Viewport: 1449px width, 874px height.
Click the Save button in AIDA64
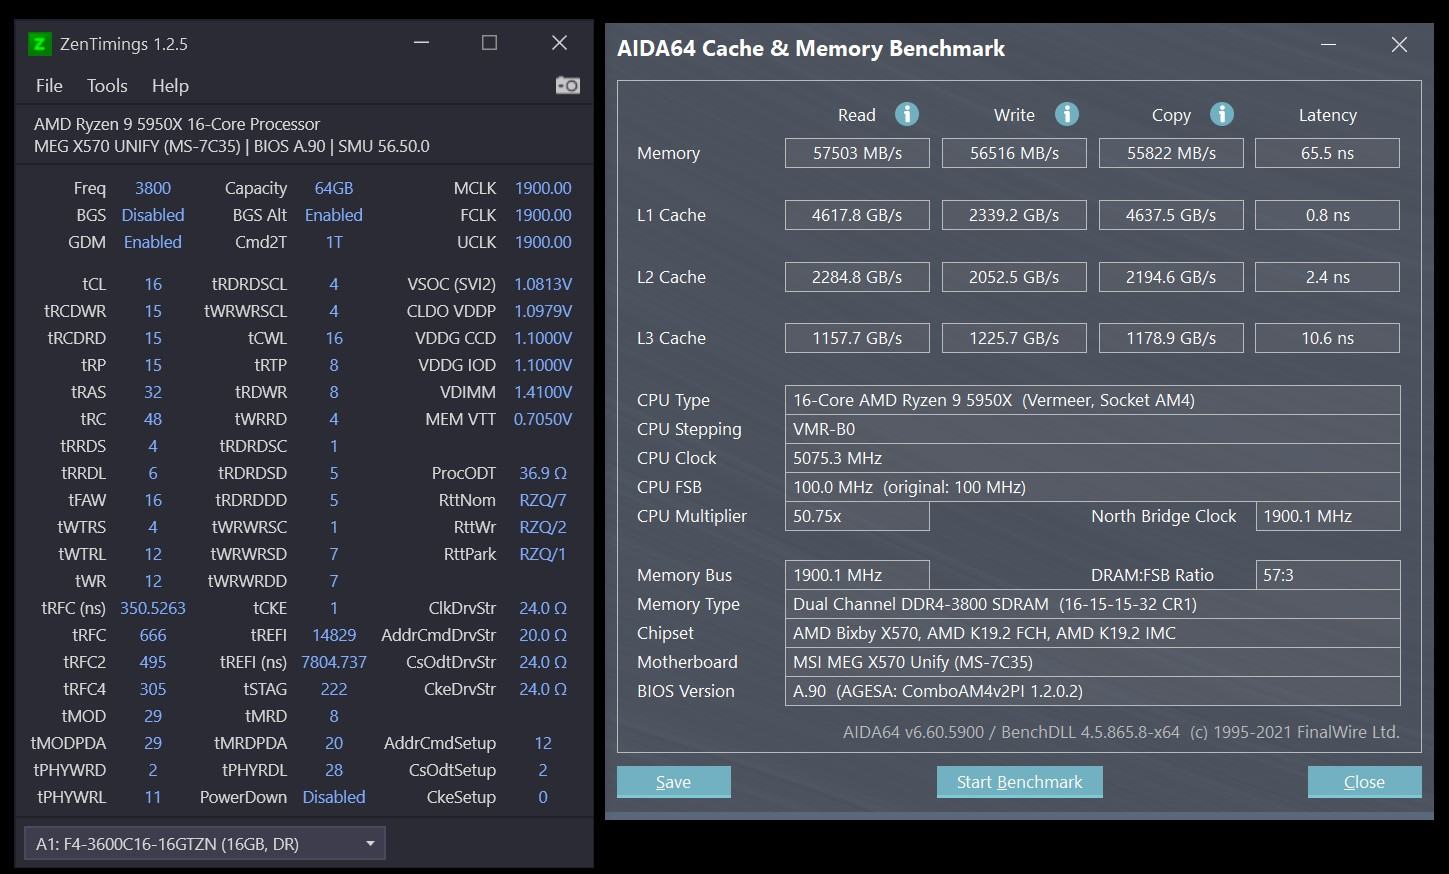click(x=673, y=782)
